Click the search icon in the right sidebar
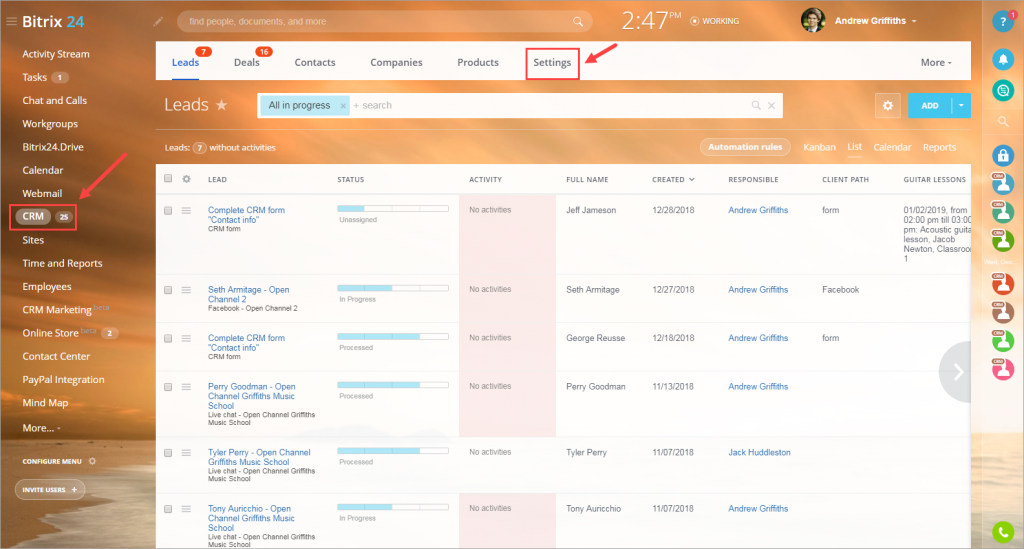This screenshot has height=549, width=1024. 1003,121
